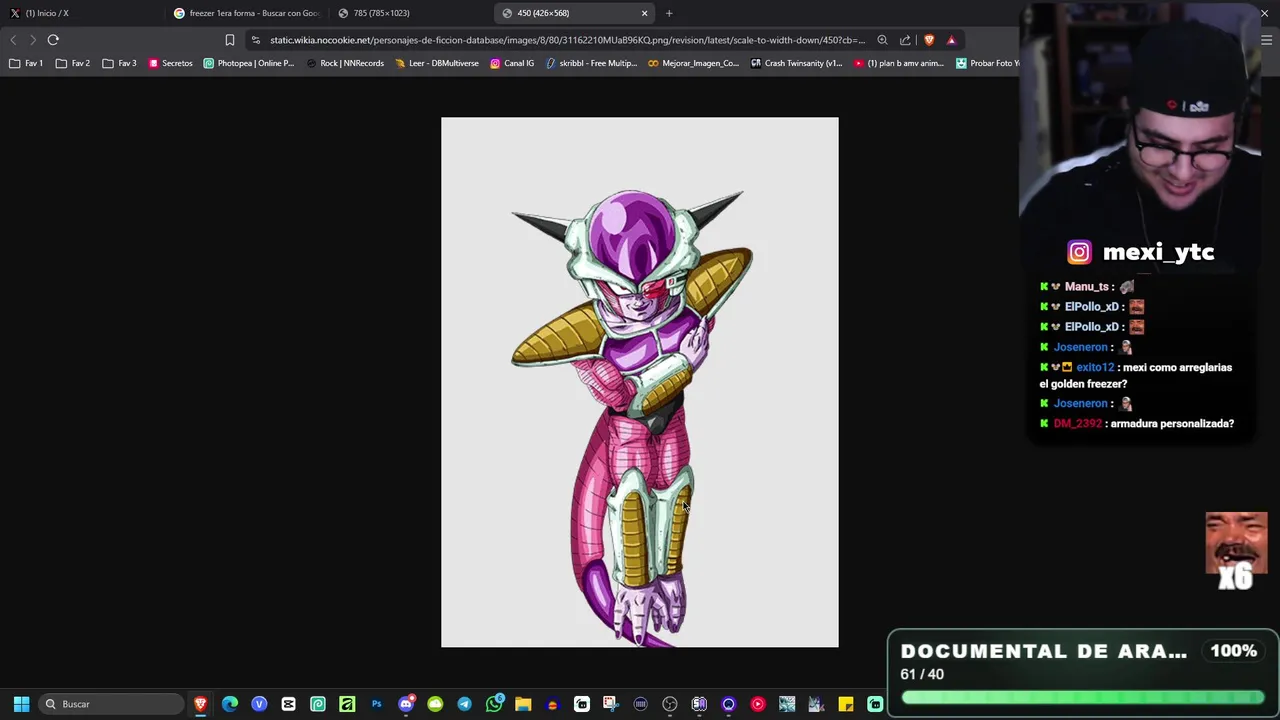1280x720 pixels.
Task: Open the Fav 1 bookmarks folder
Action: (x=26, y=63)
